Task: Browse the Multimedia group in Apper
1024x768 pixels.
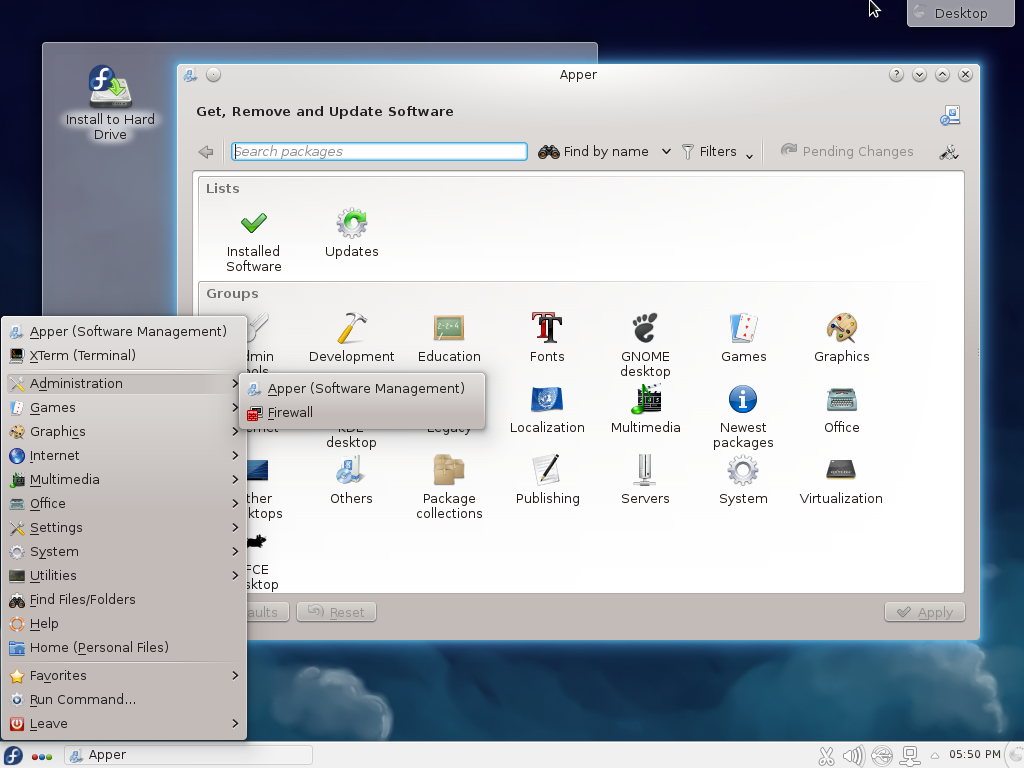Action: tap(645, 409)
